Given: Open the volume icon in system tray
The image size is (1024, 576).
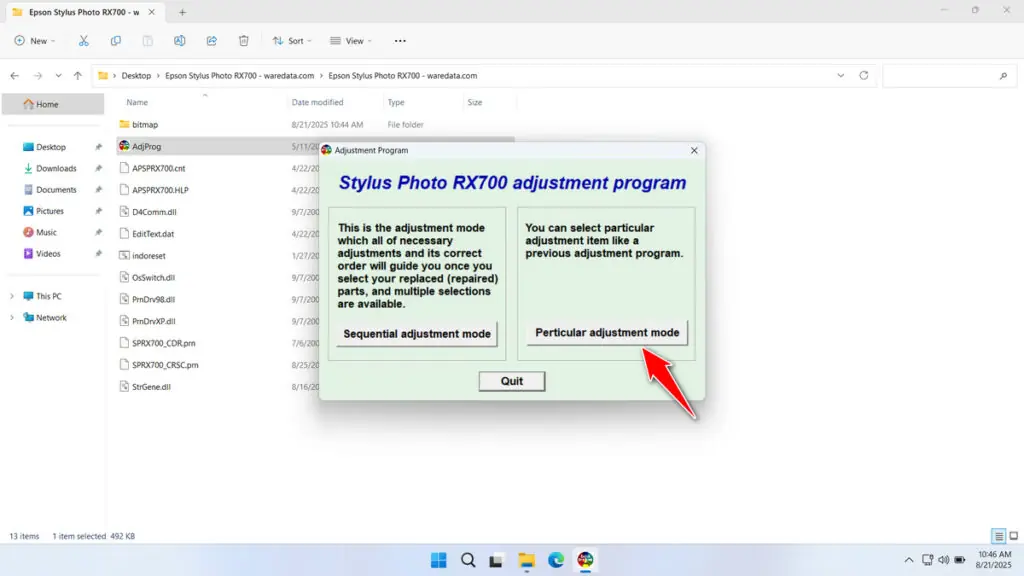Looking at the screenshot, I should tap(944, 560).
